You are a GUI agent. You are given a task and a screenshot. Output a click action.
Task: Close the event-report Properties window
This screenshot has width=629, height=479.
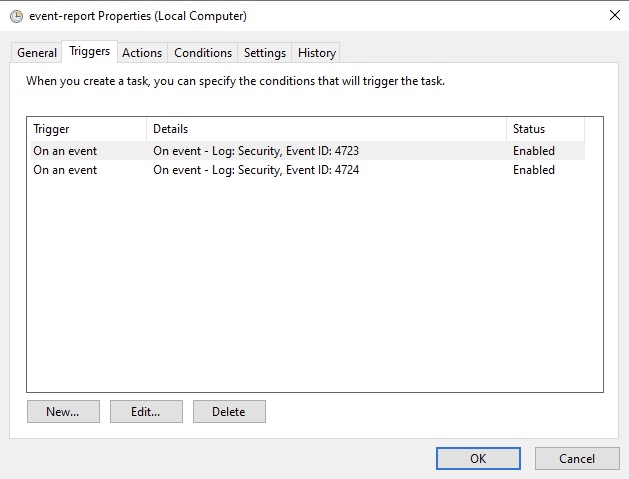[613, 15]
